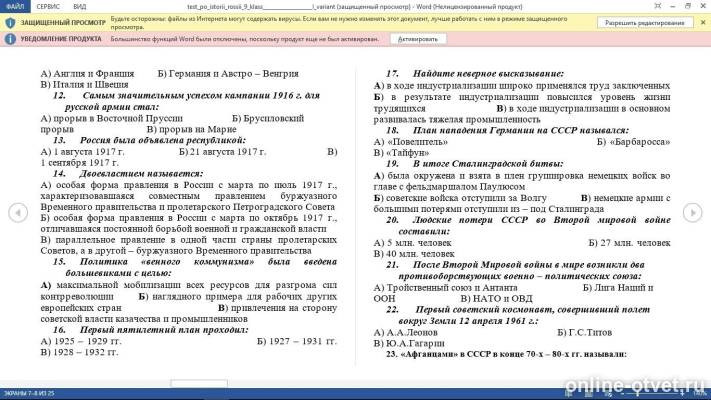Toggle full-screen auto-hide reading toolbar icon
The height and width of the screenshot is (400, 711).
[657, 6]
